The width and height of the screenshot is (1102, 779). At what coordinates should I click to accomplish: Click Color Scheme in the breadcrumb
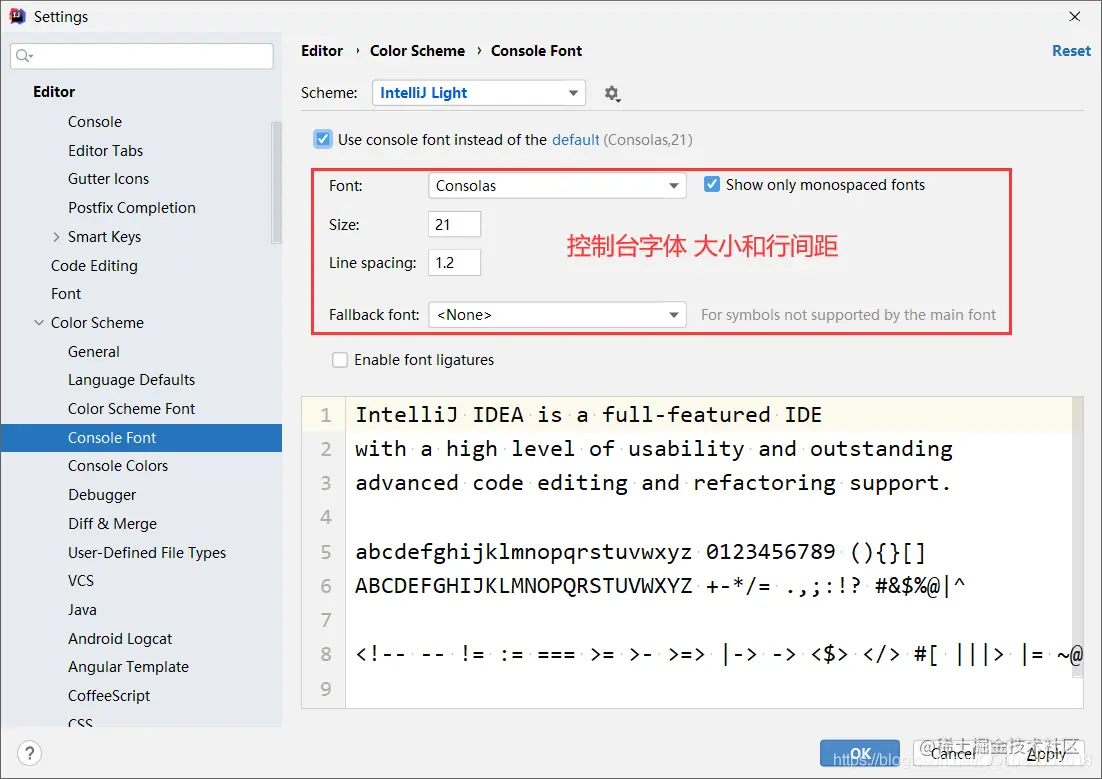pos(417,51)
